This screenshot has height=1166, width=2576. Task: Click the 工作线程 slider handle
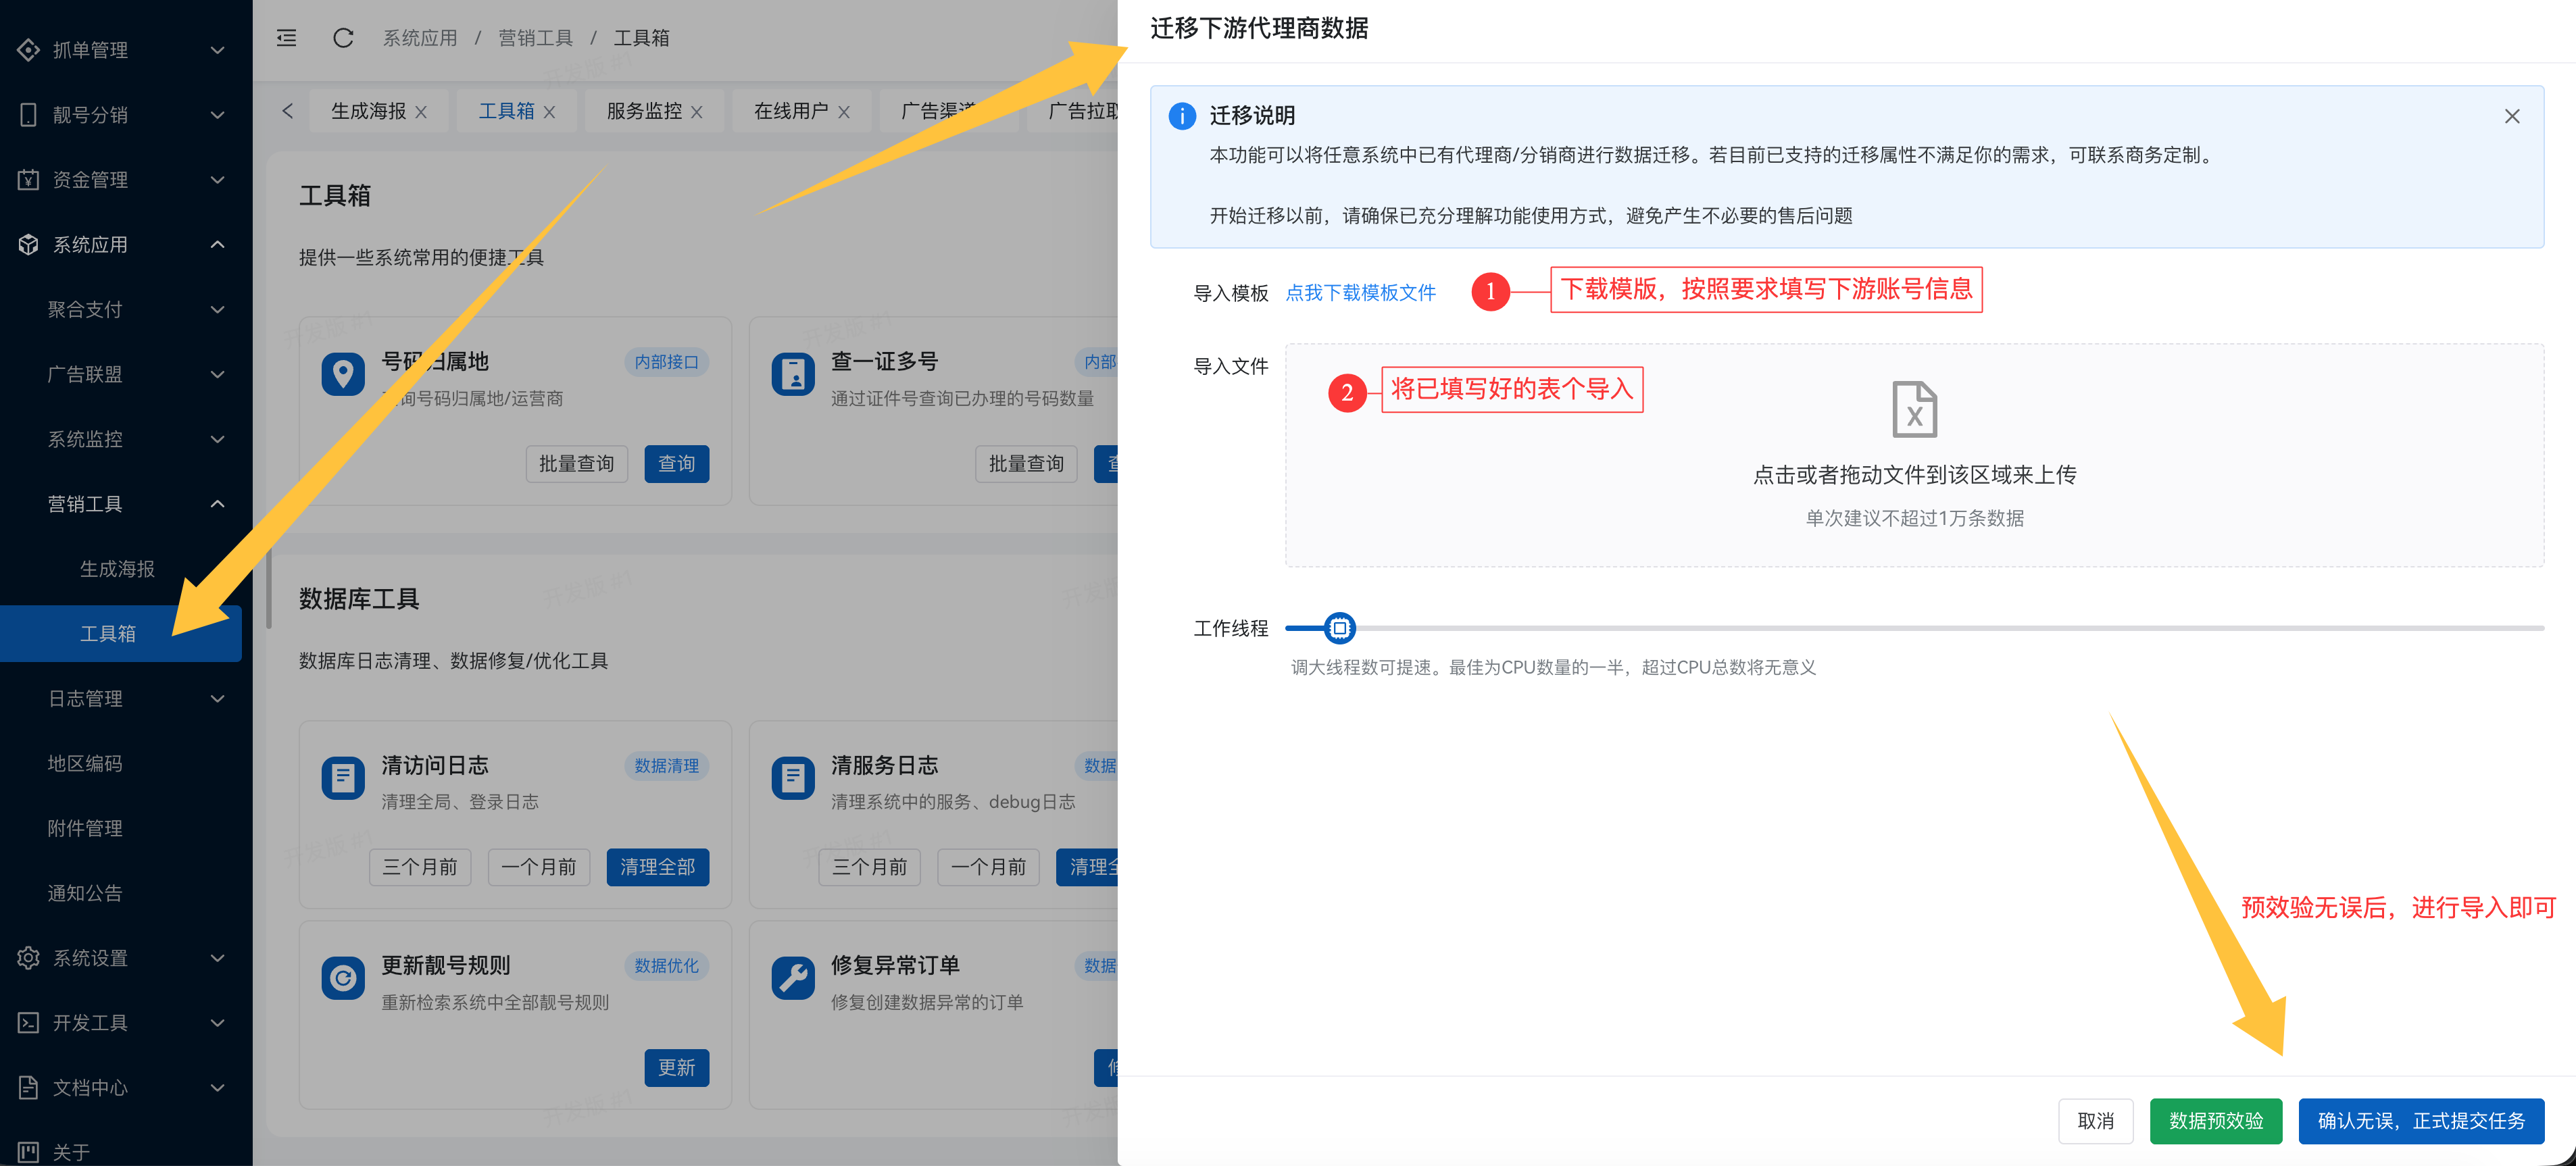pyautogui.click(x=1339, y=628)
